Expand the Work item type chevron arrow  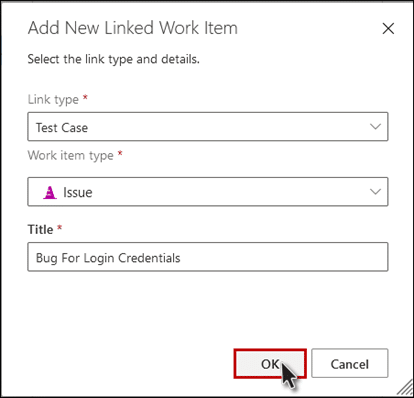point(375,192)
